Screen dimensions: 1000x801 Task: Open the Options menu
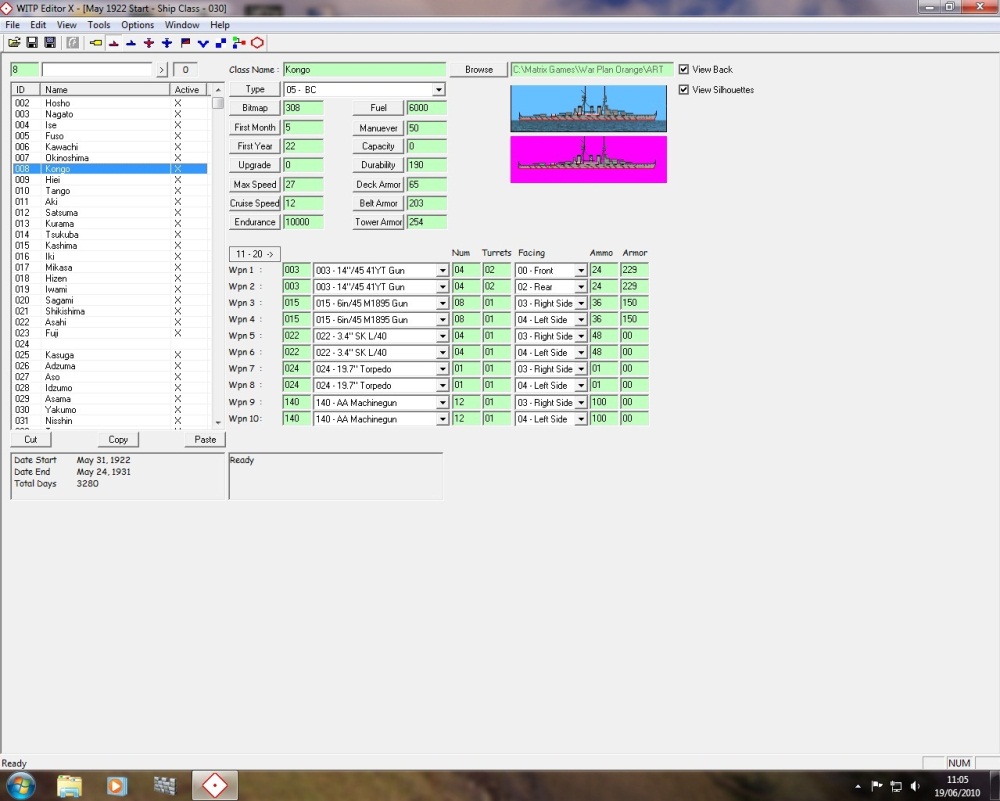pos(138,25)
